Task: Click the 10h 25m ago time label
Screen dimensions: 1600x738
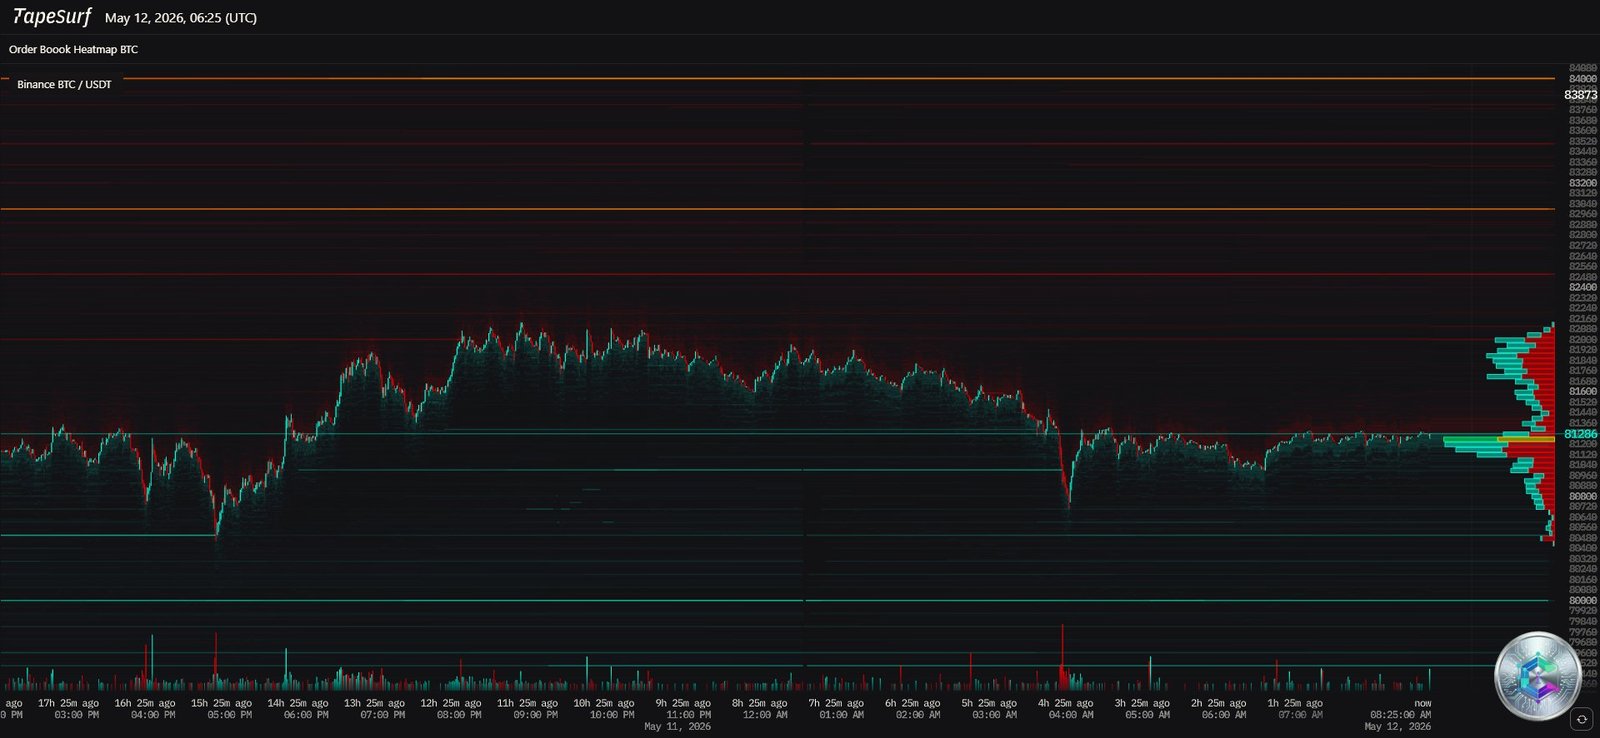Action: click(x=604, y=703)
